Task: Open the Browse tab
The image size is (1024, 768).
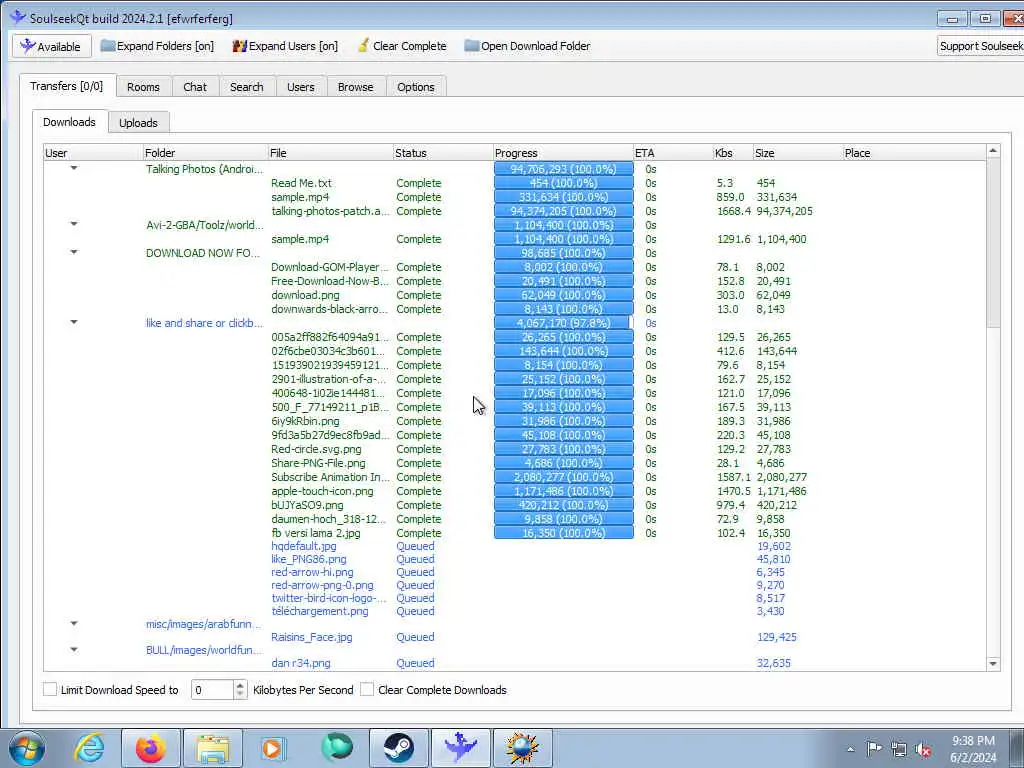Action: coord(355,87)
